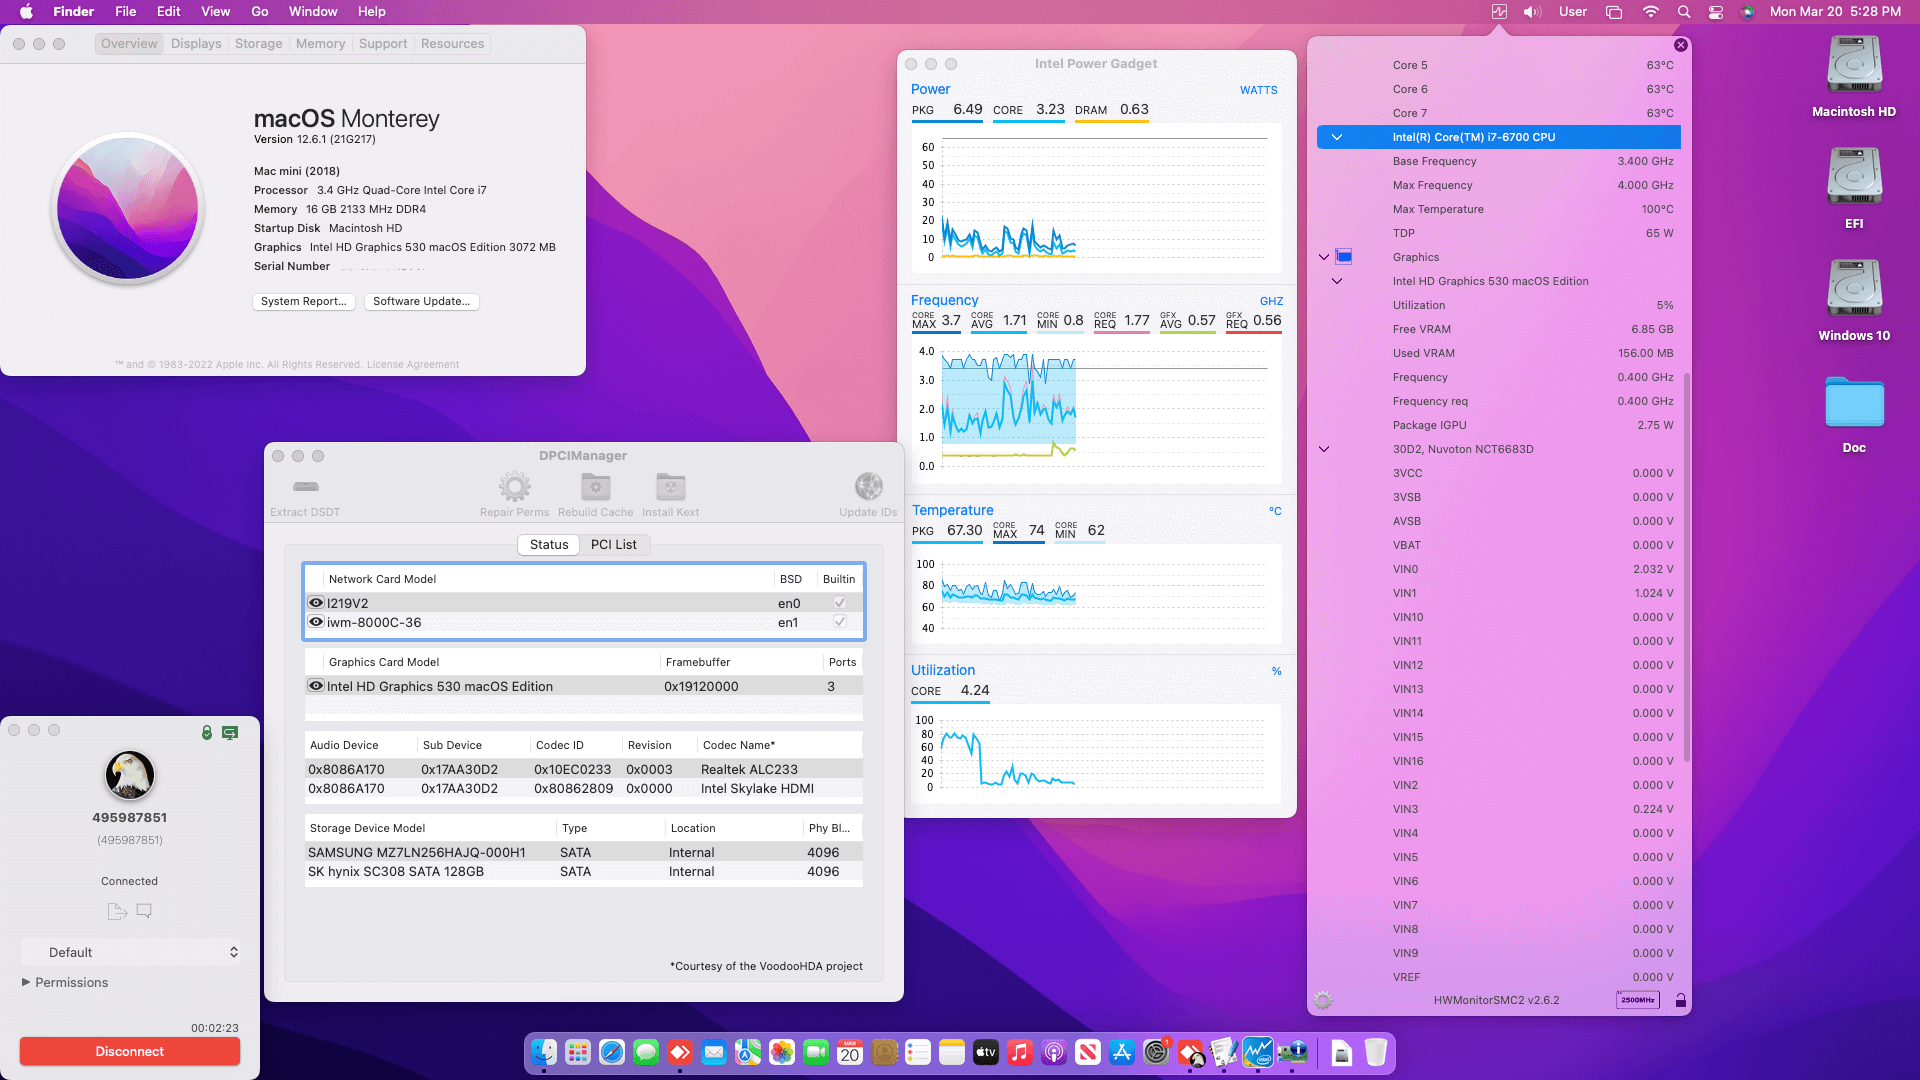The image size is (1920, 1080).
Task: Click the Update IDs globe icon
Action: click(x=868, y=487)
